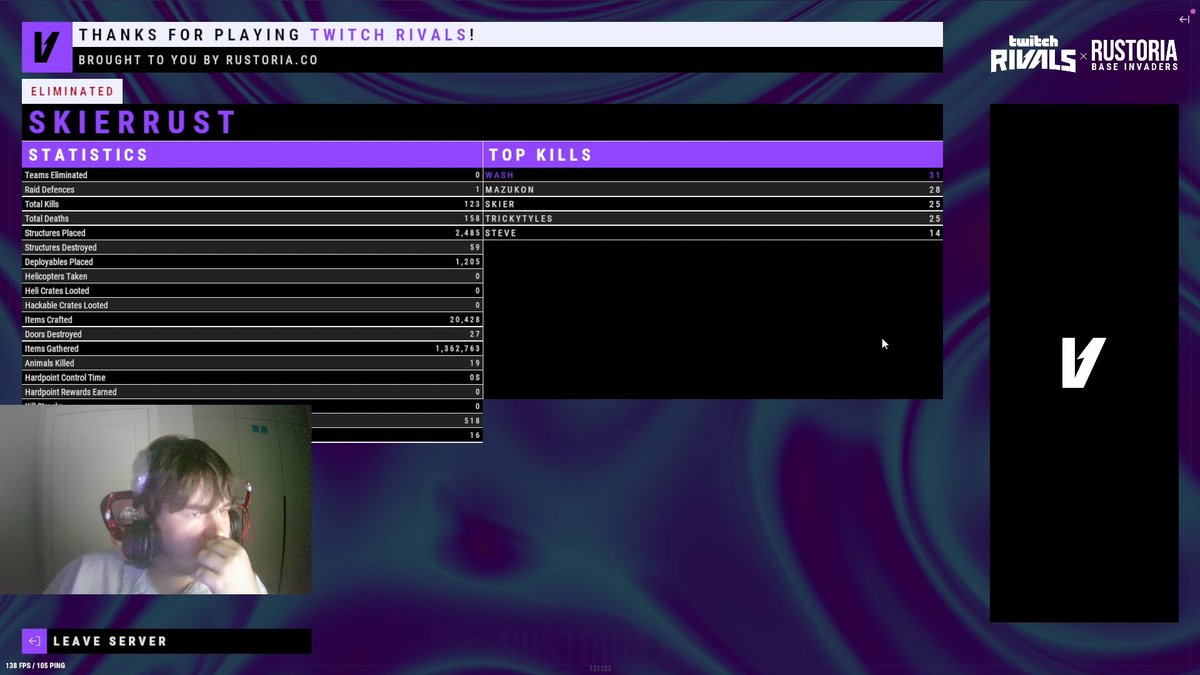
Task: Select the Teams Eliminated row
Action: pyautogui.click(x=252, y=175)
